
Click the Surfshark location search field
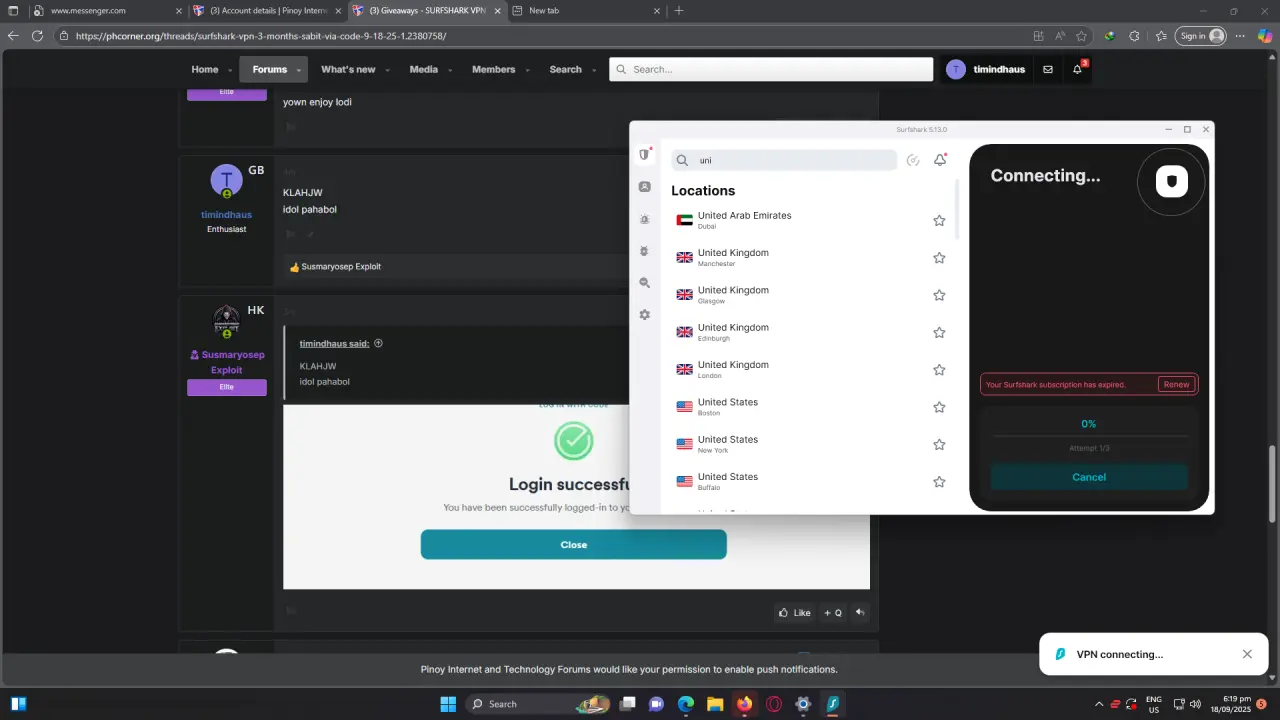(784, 160)
